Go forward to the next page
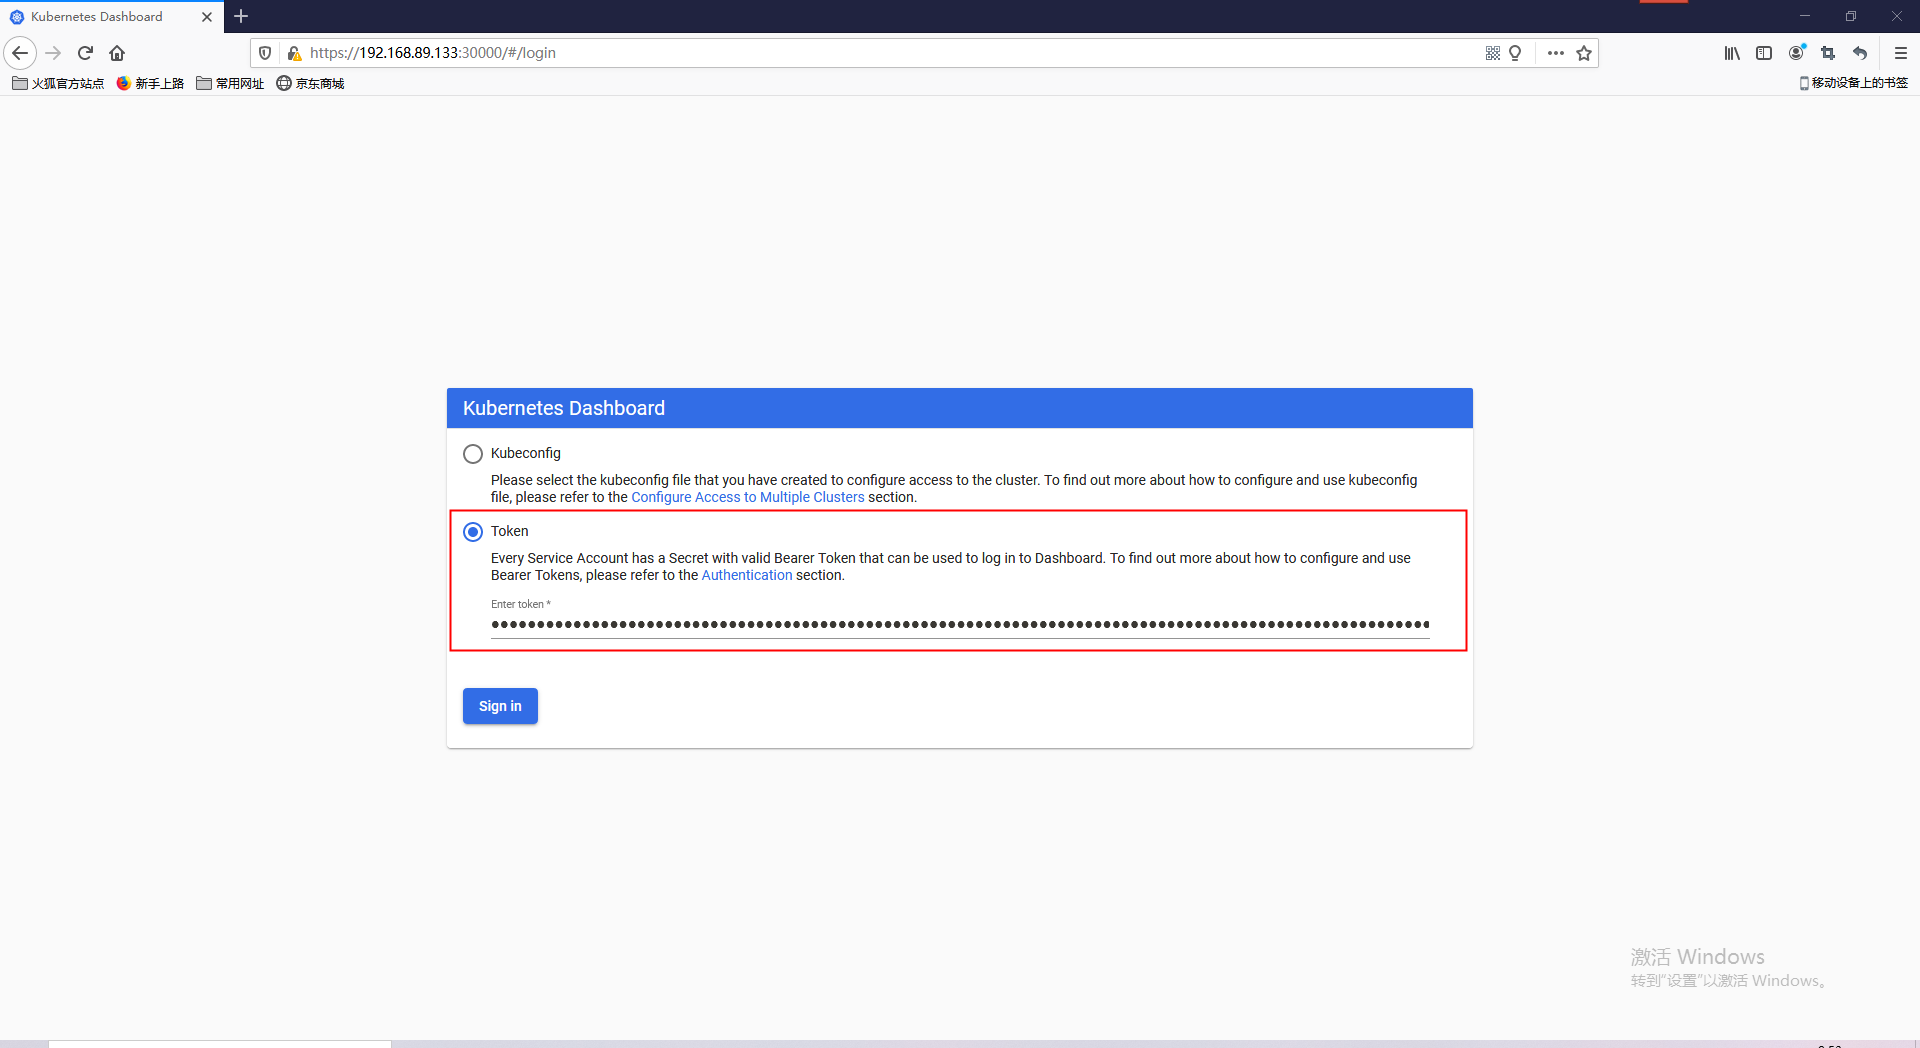 54,53
